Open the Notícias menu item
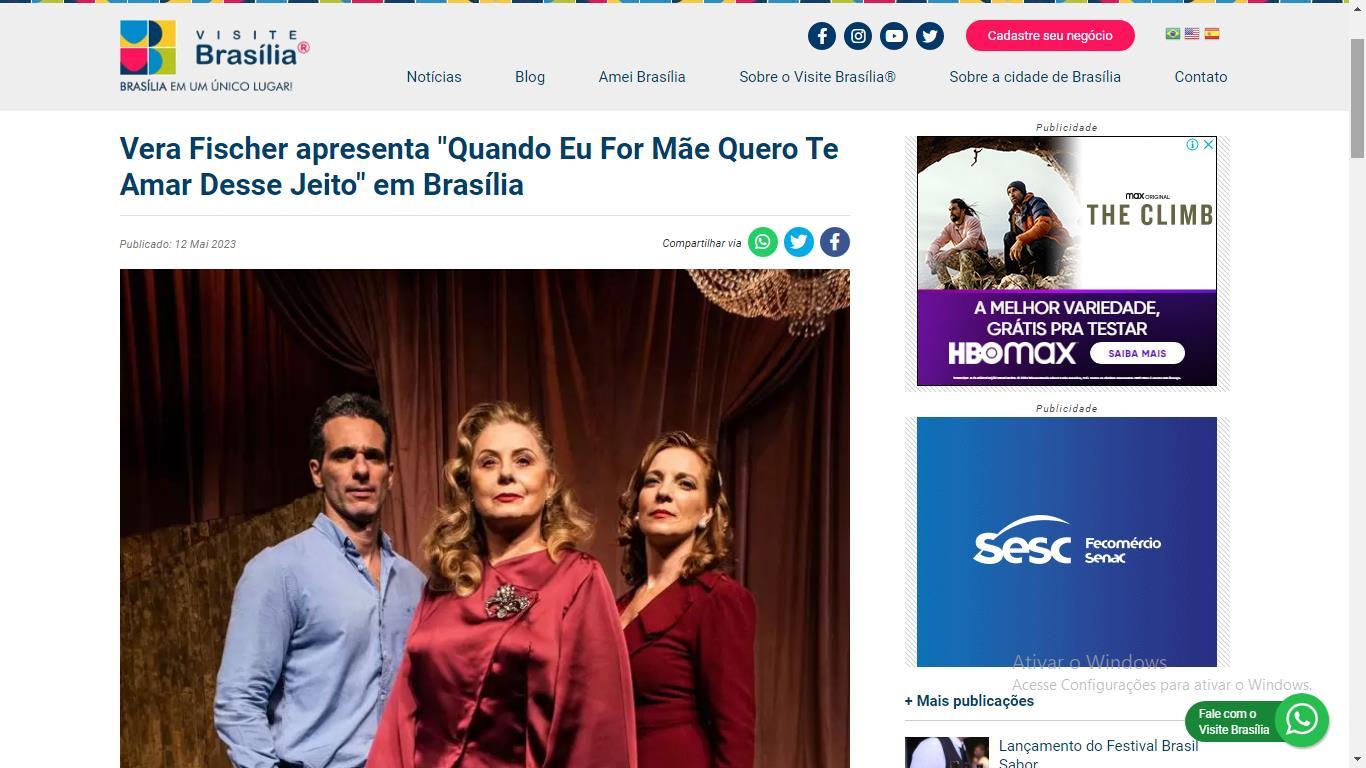The image size is (1366, 768). 434,77
